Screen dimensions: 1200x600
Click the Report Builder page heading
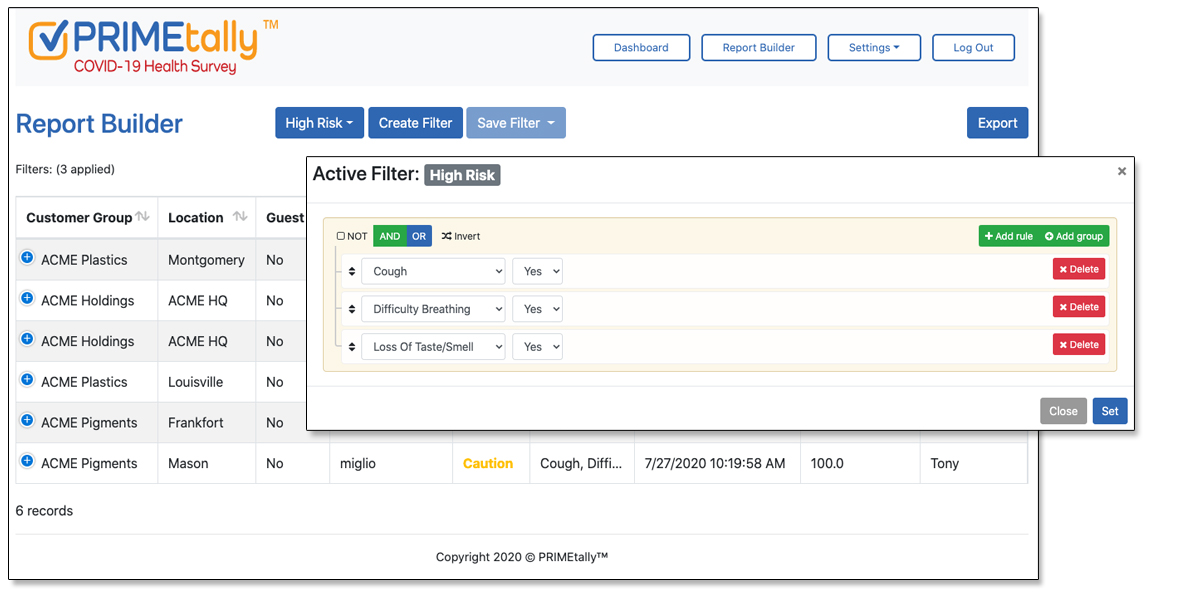coord(99,124)
